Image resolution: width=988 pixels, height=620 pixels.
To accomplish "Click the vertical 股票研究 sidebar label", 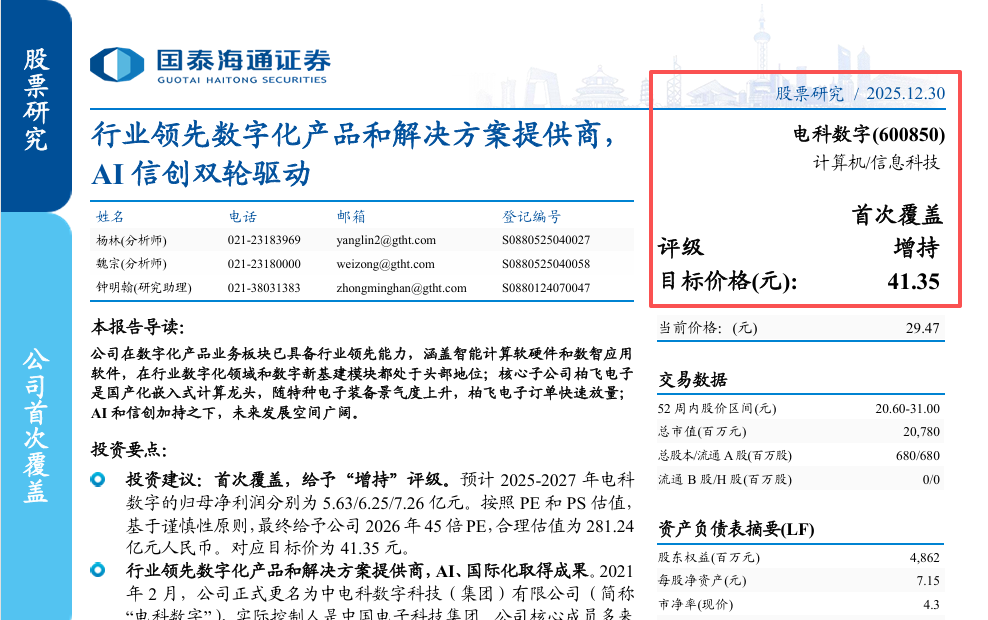I will point(36,100).
